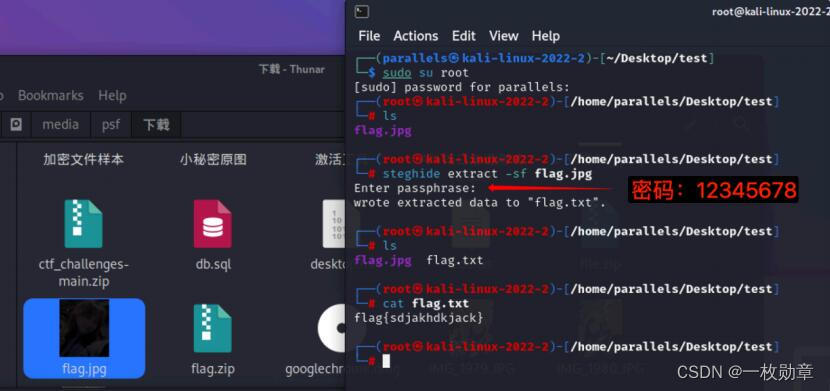
Task: Click the terminal prompt cursor block
Action: point(386,361)
